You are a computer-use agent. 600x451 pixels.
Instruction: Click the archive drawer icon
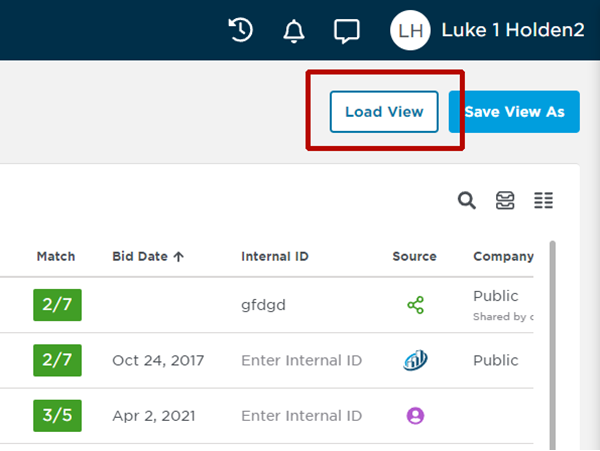505,201
